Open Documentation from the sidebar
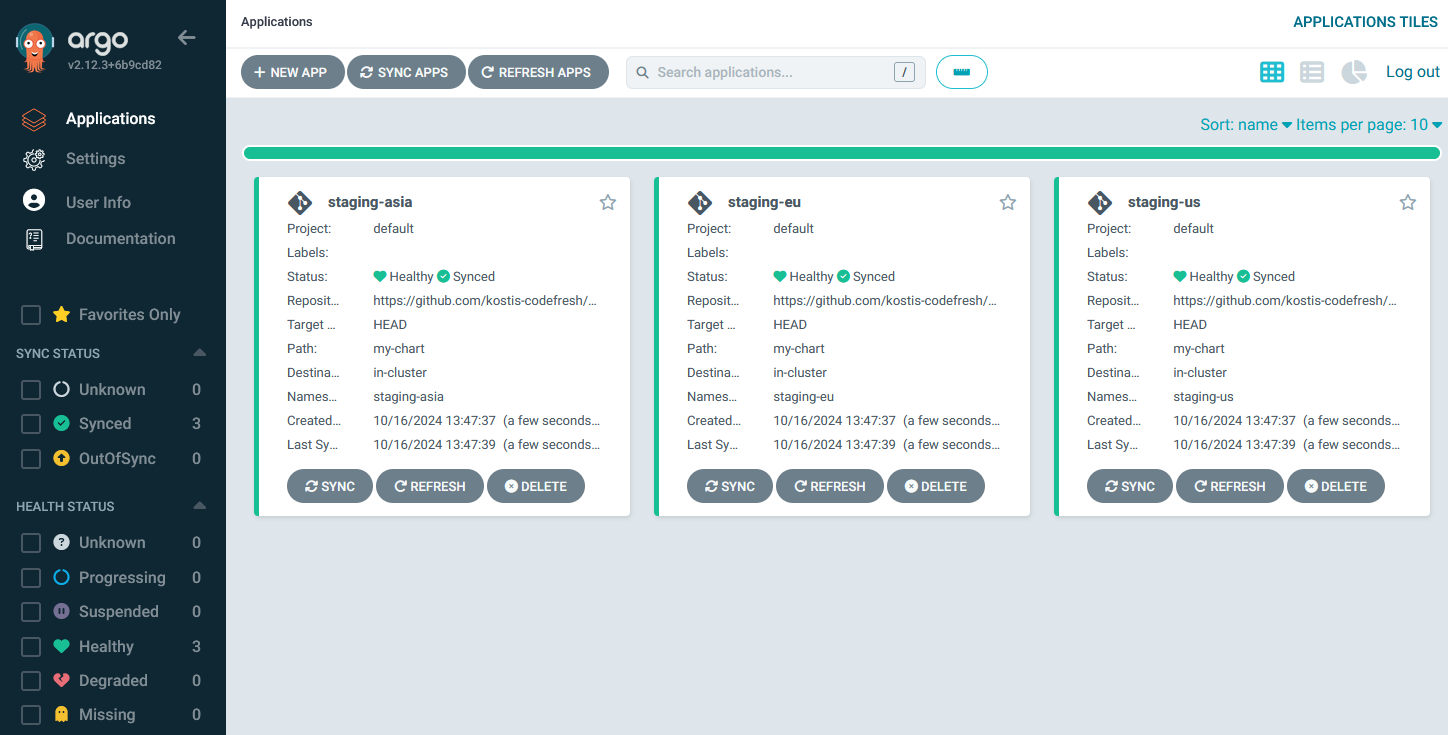The width and height of the screenshot is (1448, 735). (33, 238)
